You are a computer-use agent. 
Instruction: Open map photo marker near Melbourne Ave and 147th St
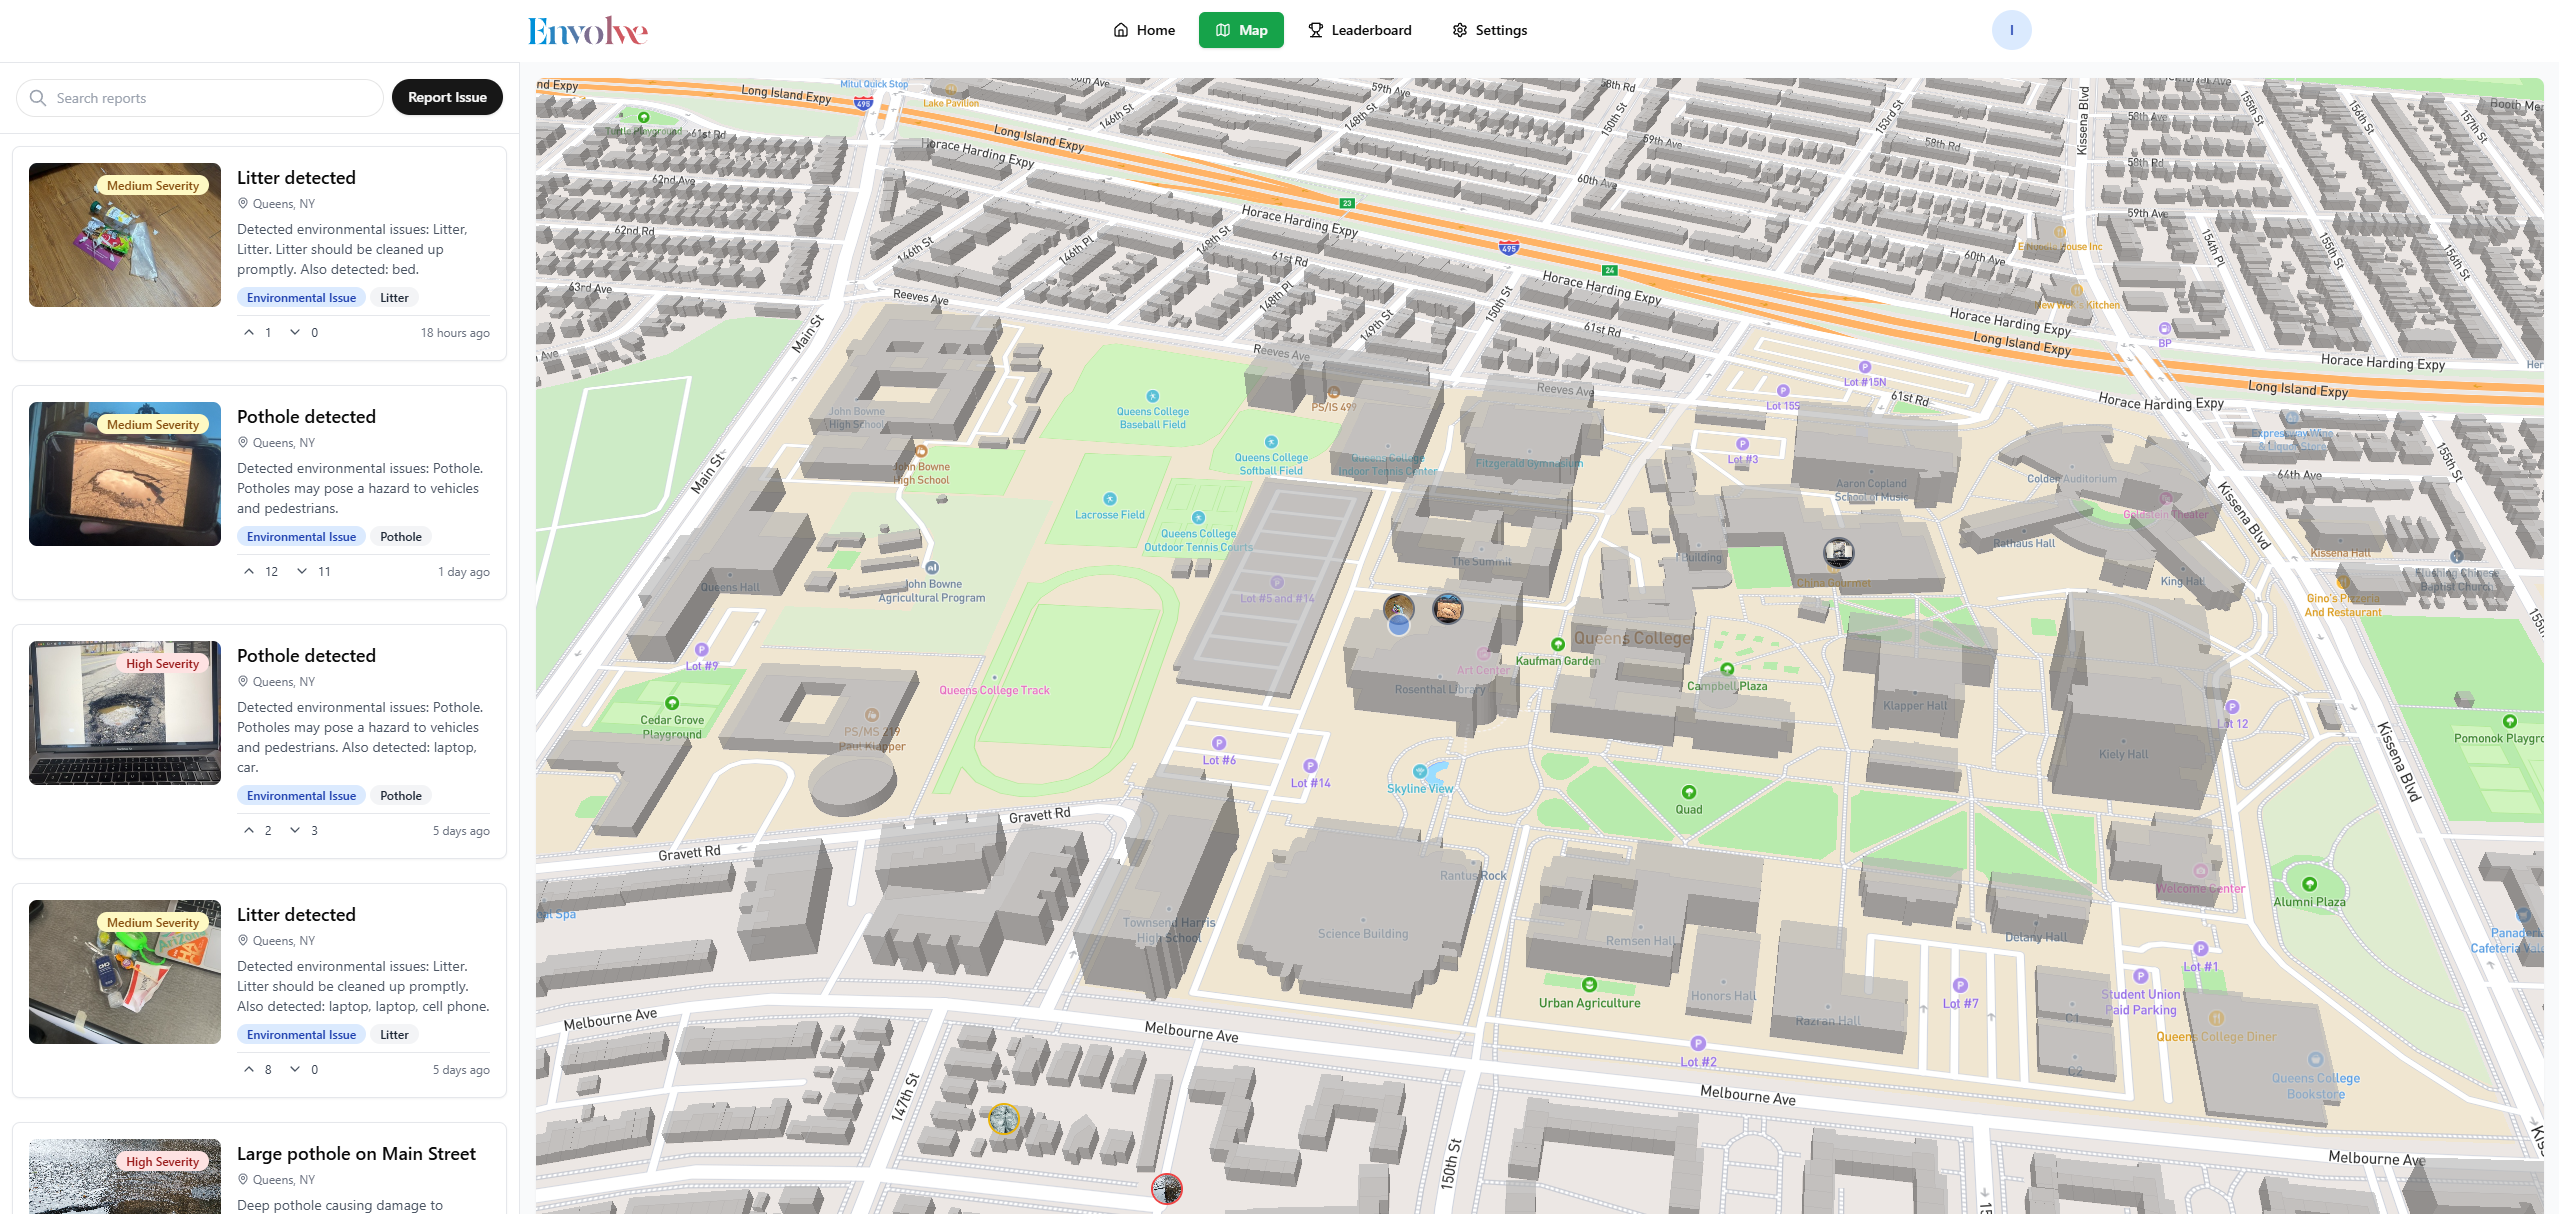click(x=1003, y=1119)
